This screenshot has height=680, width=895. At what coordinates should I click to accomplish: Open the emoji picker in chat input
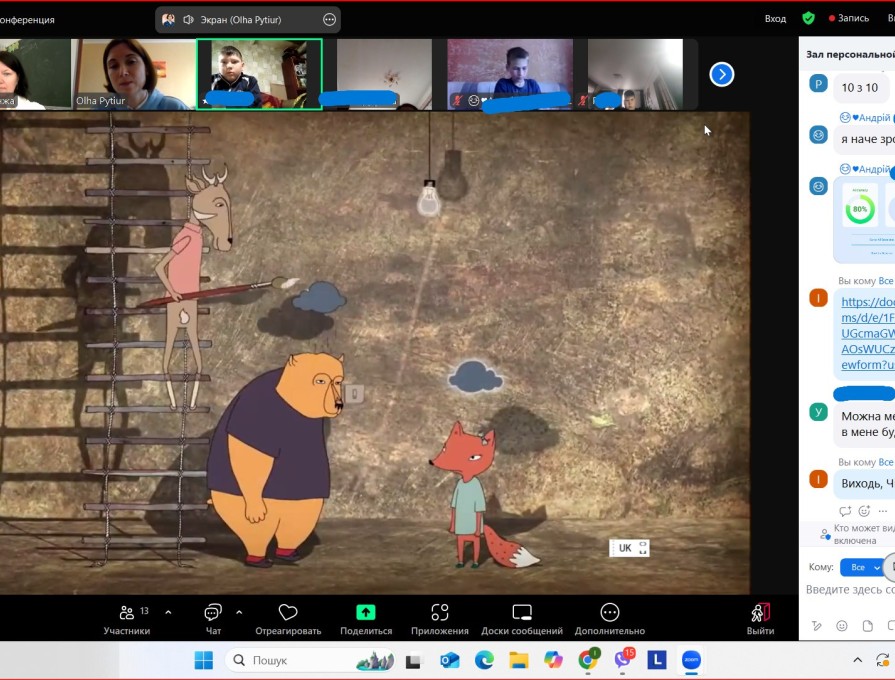point(842,626)
